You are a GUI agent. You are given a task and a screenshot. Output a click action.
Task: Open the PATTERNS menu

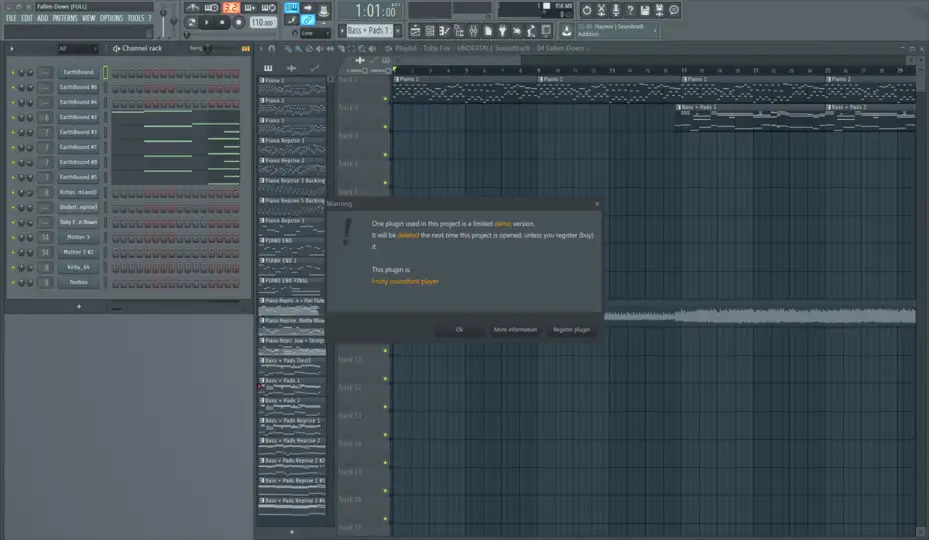[x=65, y=18]
